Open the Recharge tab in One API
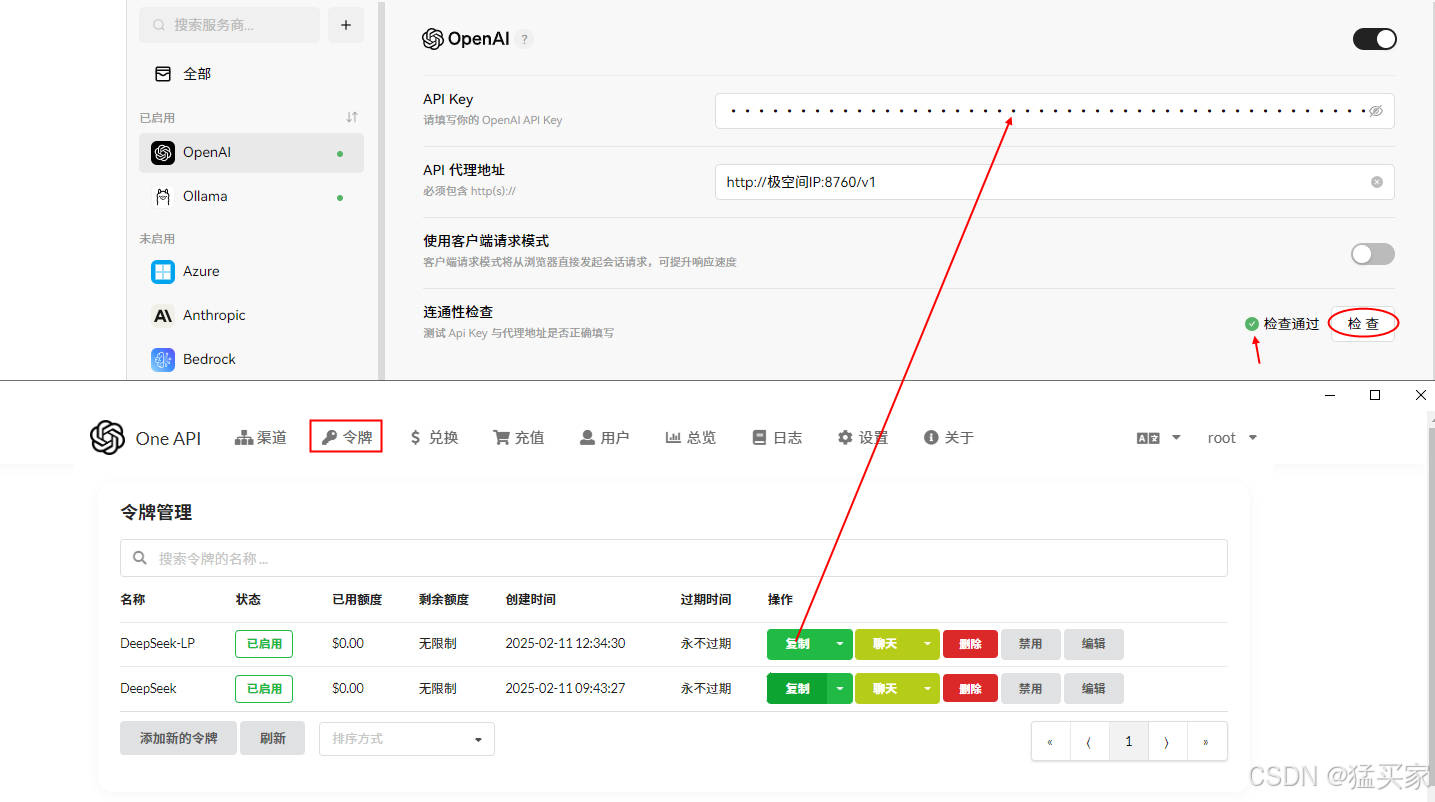 [x=519, y=438]
